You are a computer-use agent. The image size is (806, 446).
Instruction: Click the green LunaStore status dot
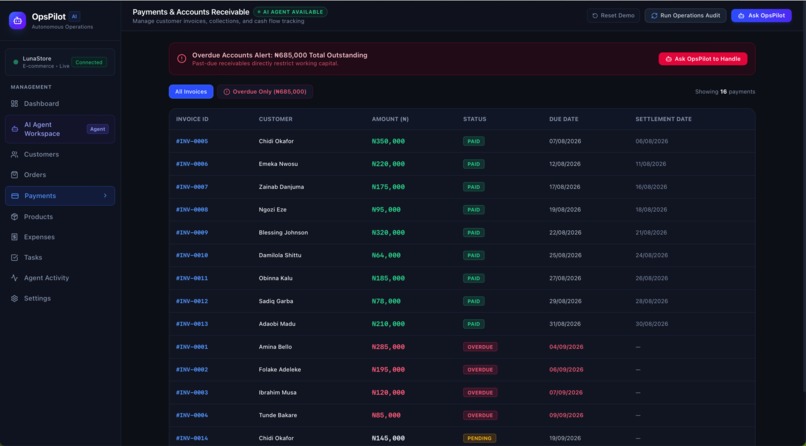click(15, 62)
